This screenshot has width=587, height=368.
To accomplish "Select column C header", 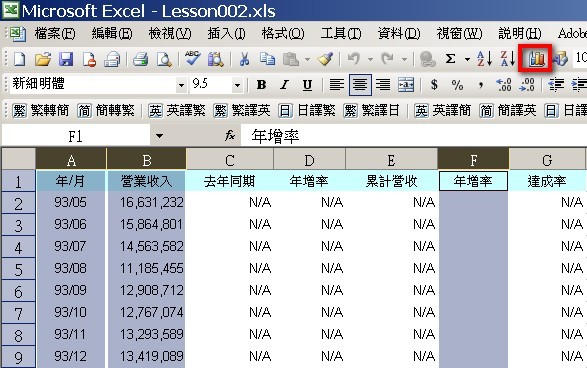I will (x=230, y=160).
